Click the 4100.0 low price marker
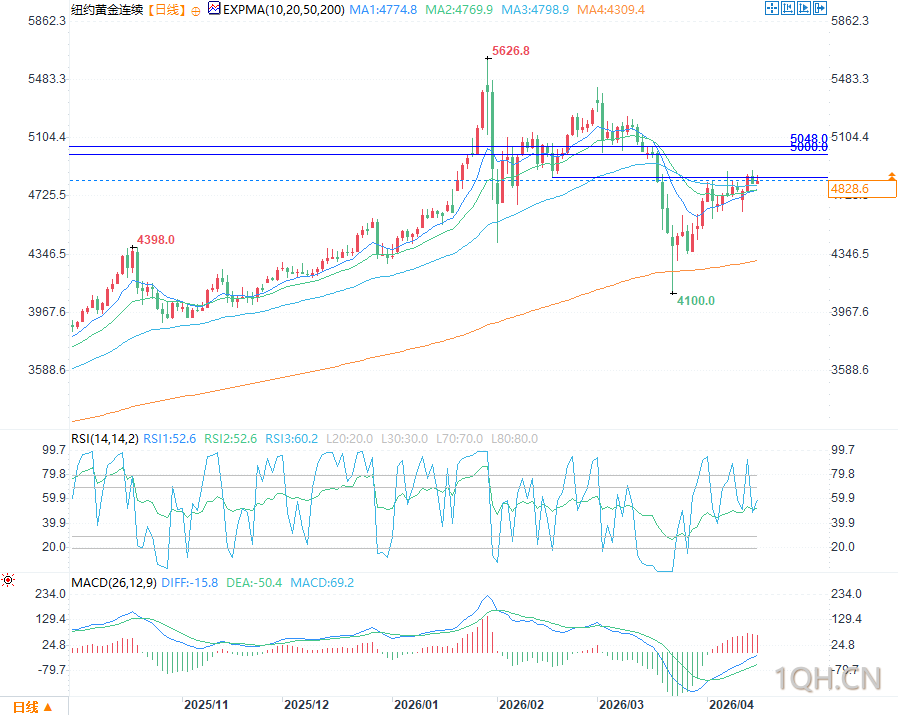Viewport: 898px width, 715px height. [696, 301]
